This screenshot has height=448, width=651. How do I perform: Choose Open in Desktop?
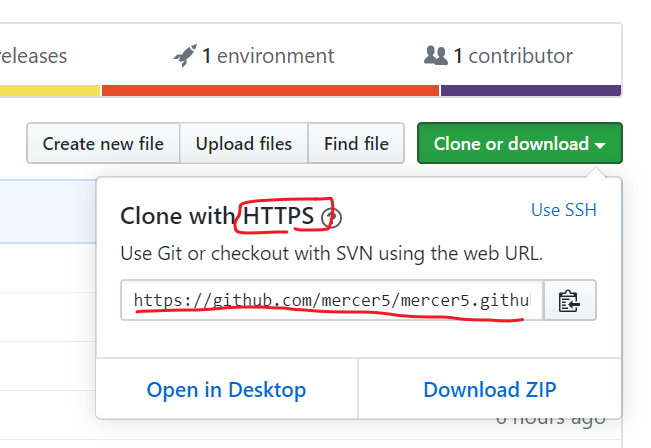pyautogui.click(x=226, y=389)
